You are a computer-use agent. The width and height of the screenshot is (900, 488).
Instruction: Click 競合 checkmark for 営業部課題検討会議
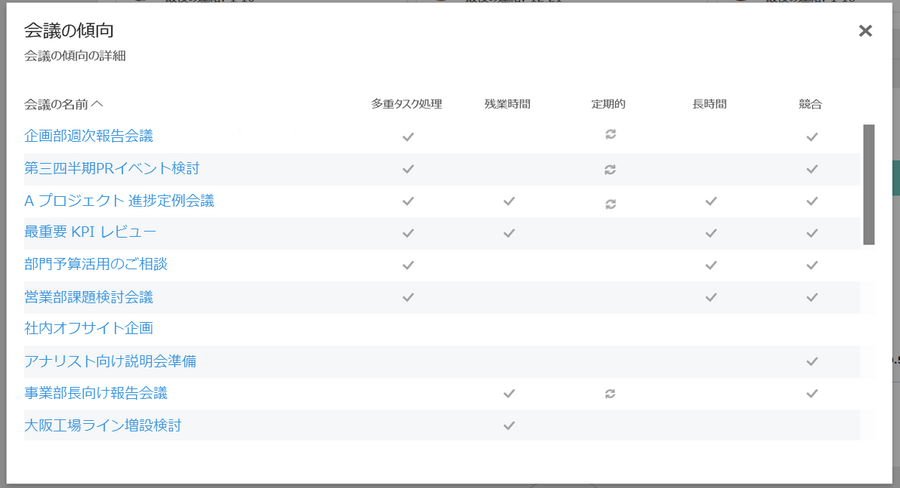click(812, 297)
